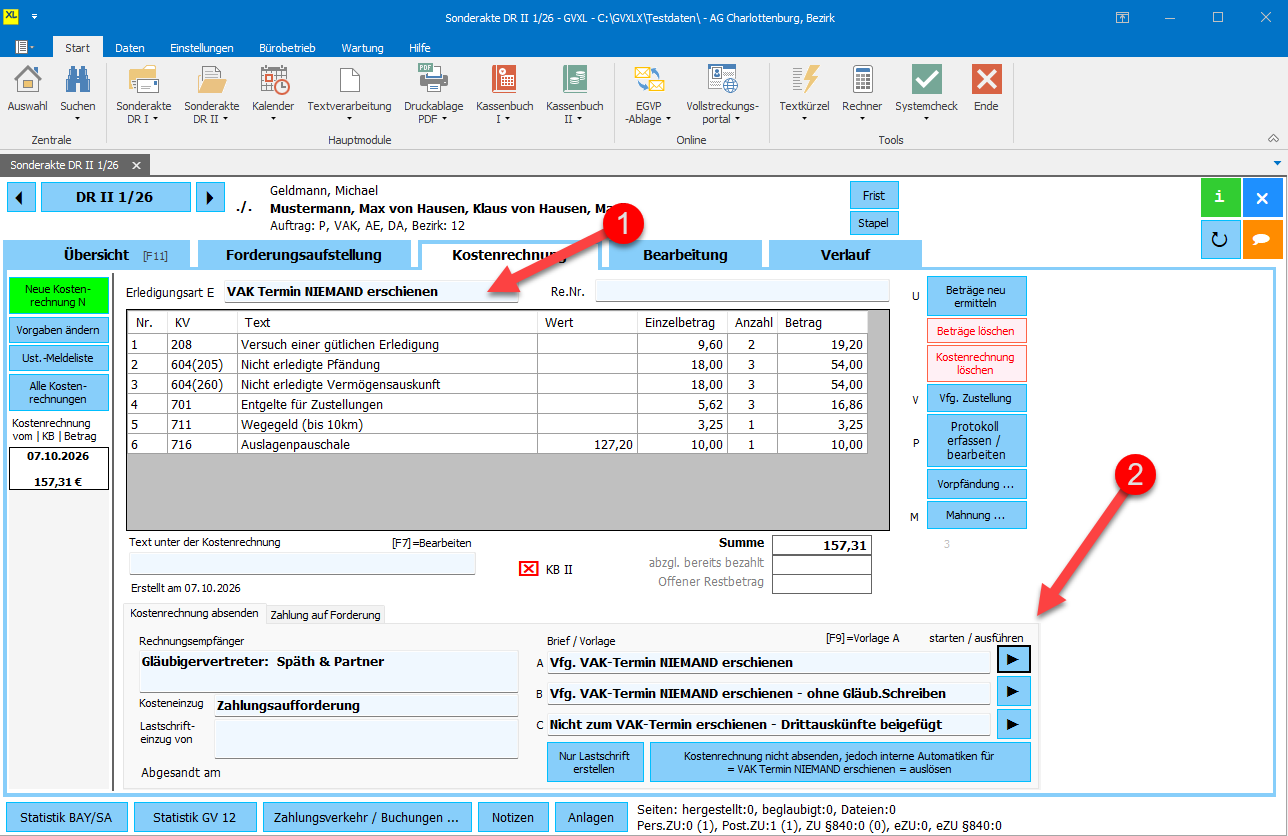Open Zahlungsverkehr / Buchungen button
This screenshot has height=836, width=1288.
point(366,817)
